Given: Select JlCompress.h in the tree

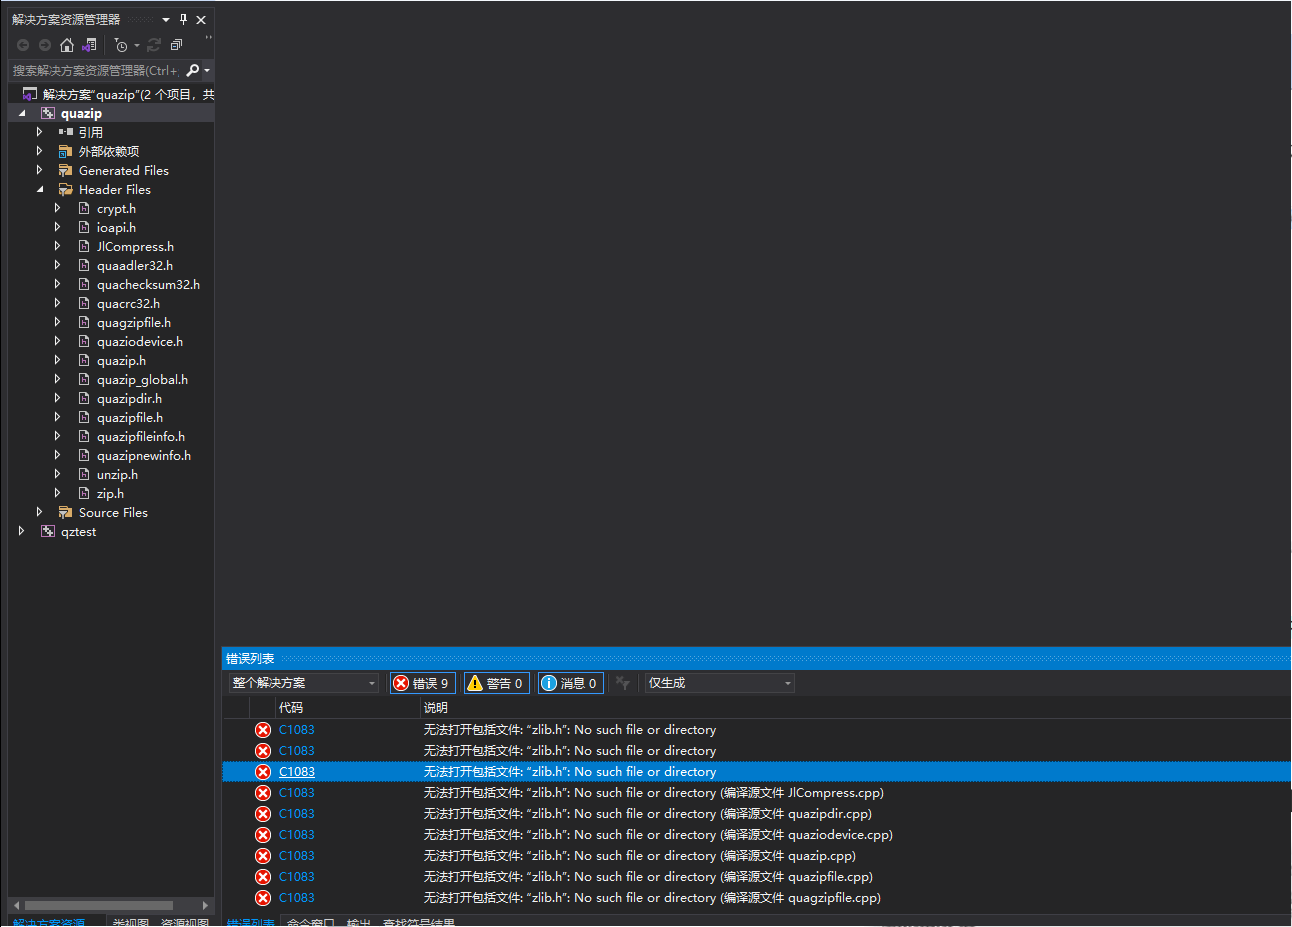Looking at the screenshot, I should click(x=135, y=246).
